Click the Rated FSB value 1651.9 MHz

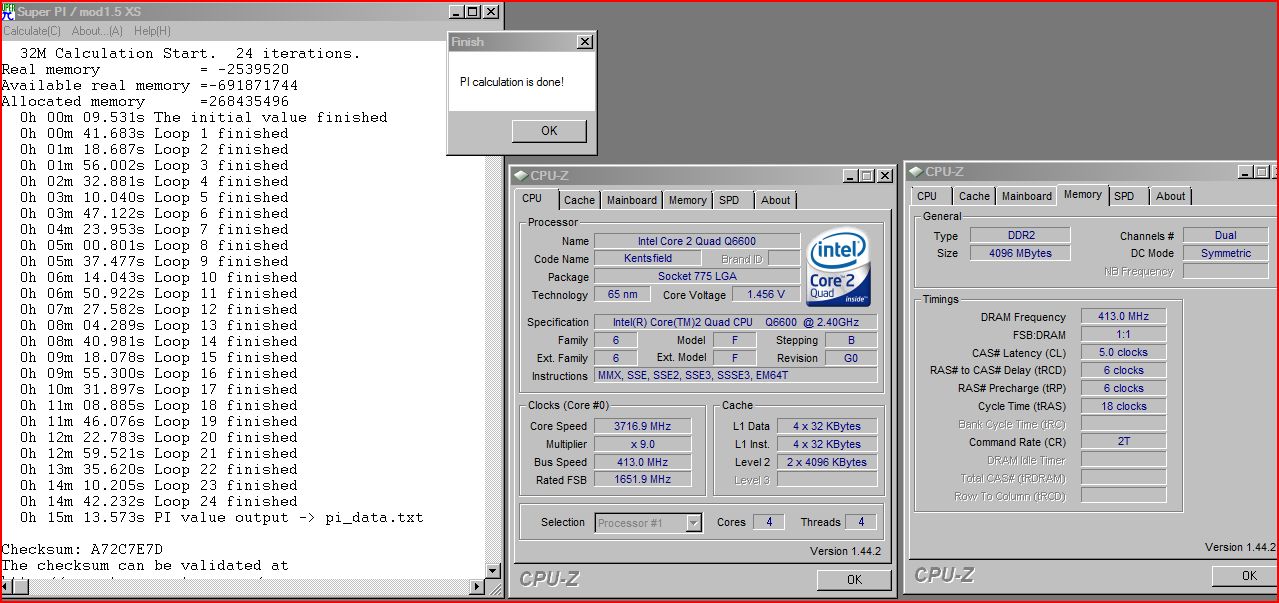pyautogui.click(x=643, y=480)
